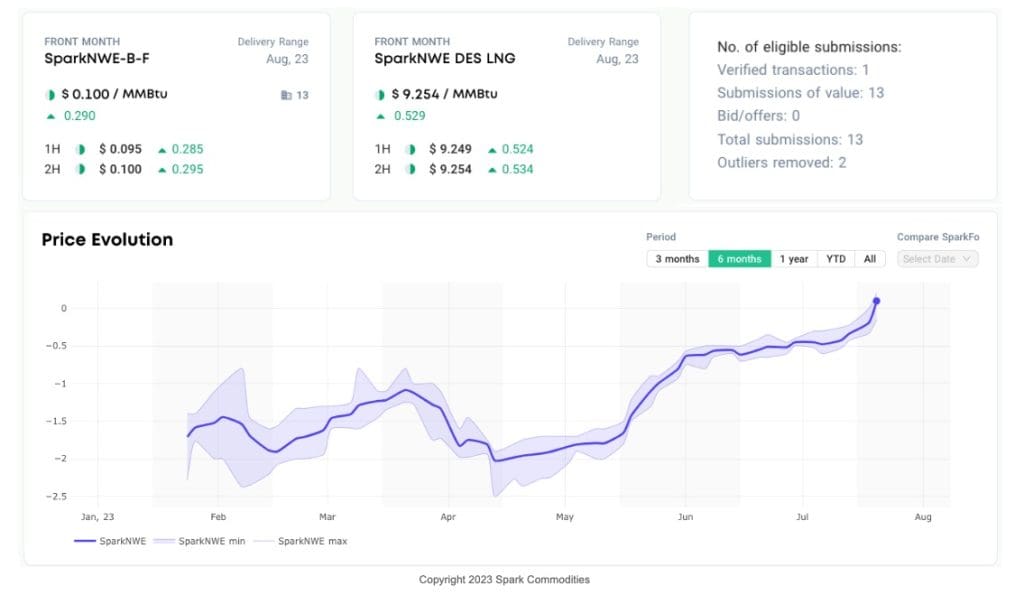This screenshot has height=595, width=1024.
Task: Click 'Outliers removed: 2' text
Action: [x=782, y=162]
